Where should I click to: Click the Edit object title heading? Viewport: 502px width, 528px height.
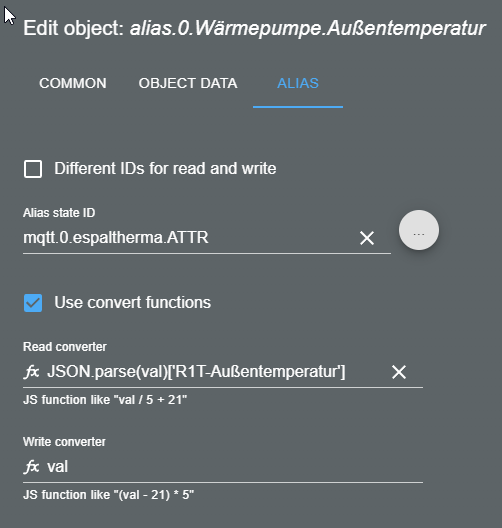point(254,28)
